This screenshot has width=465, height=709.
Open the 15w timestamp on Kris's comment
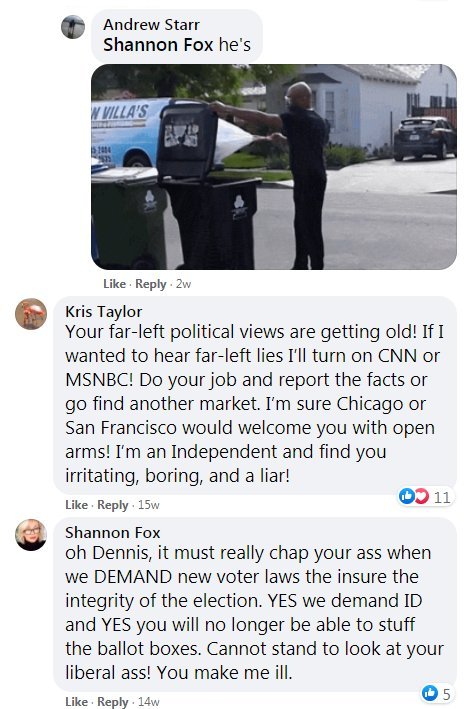[148, 505]
